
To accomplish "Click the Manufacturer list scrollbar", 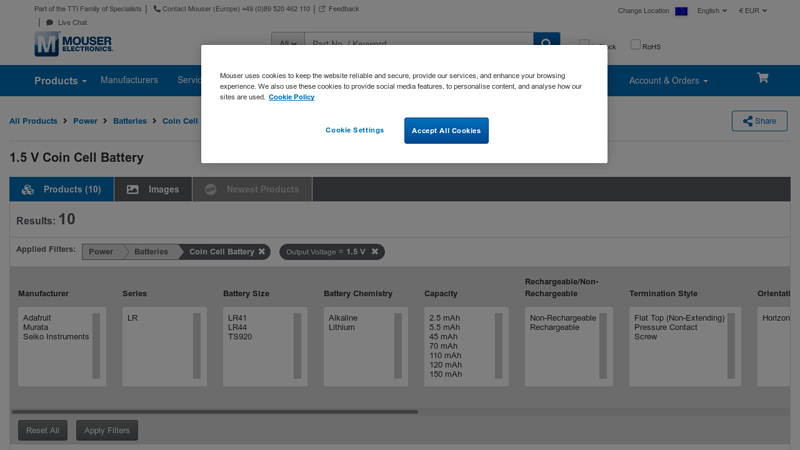I will [96, 346].
